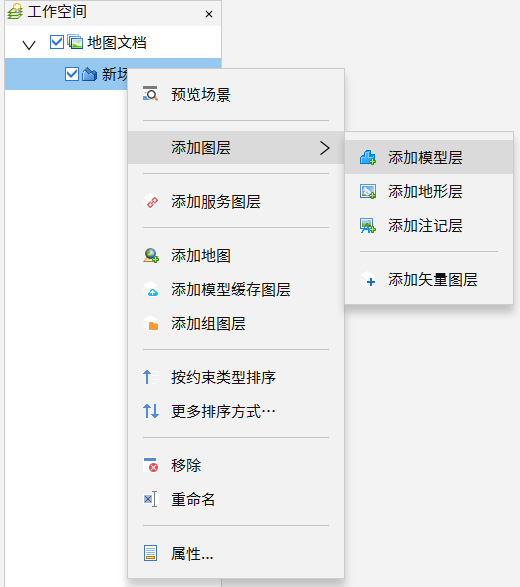This screenshot has height=587, width=520.
Task: Click the 添加注记层 annotation icon
Action: 368,225
